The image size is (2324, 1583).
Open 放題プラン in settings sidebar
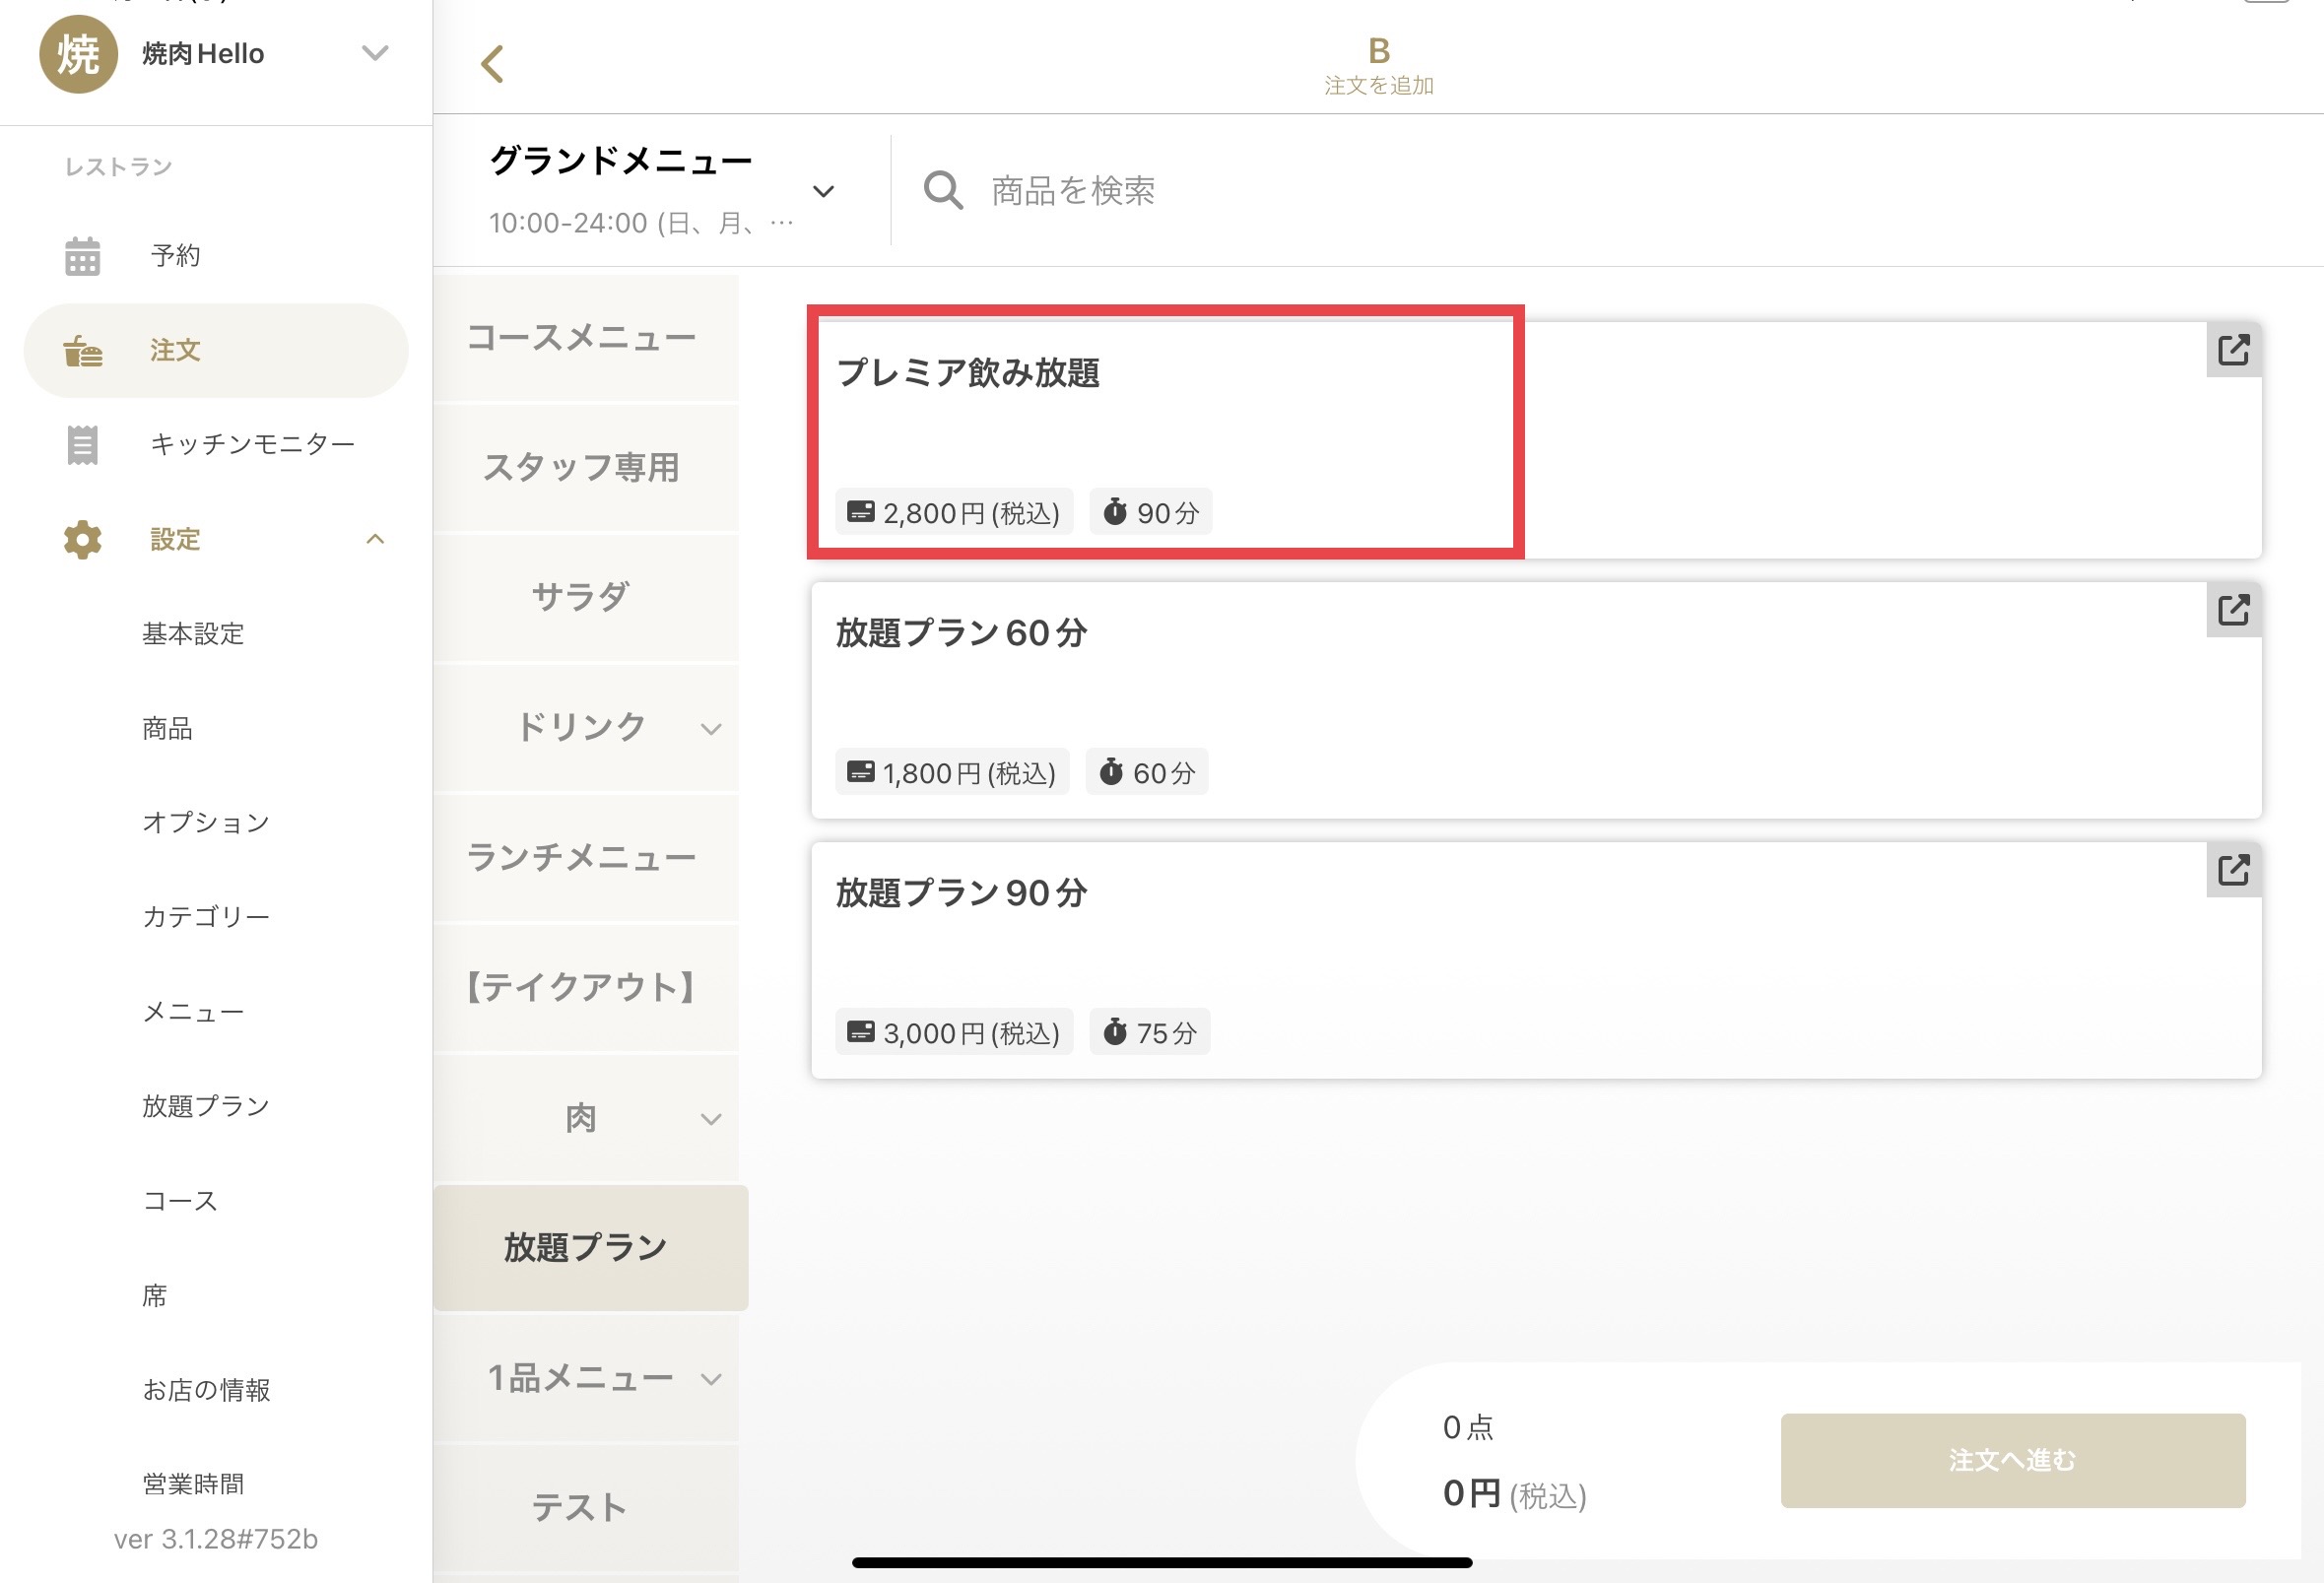206,1106
